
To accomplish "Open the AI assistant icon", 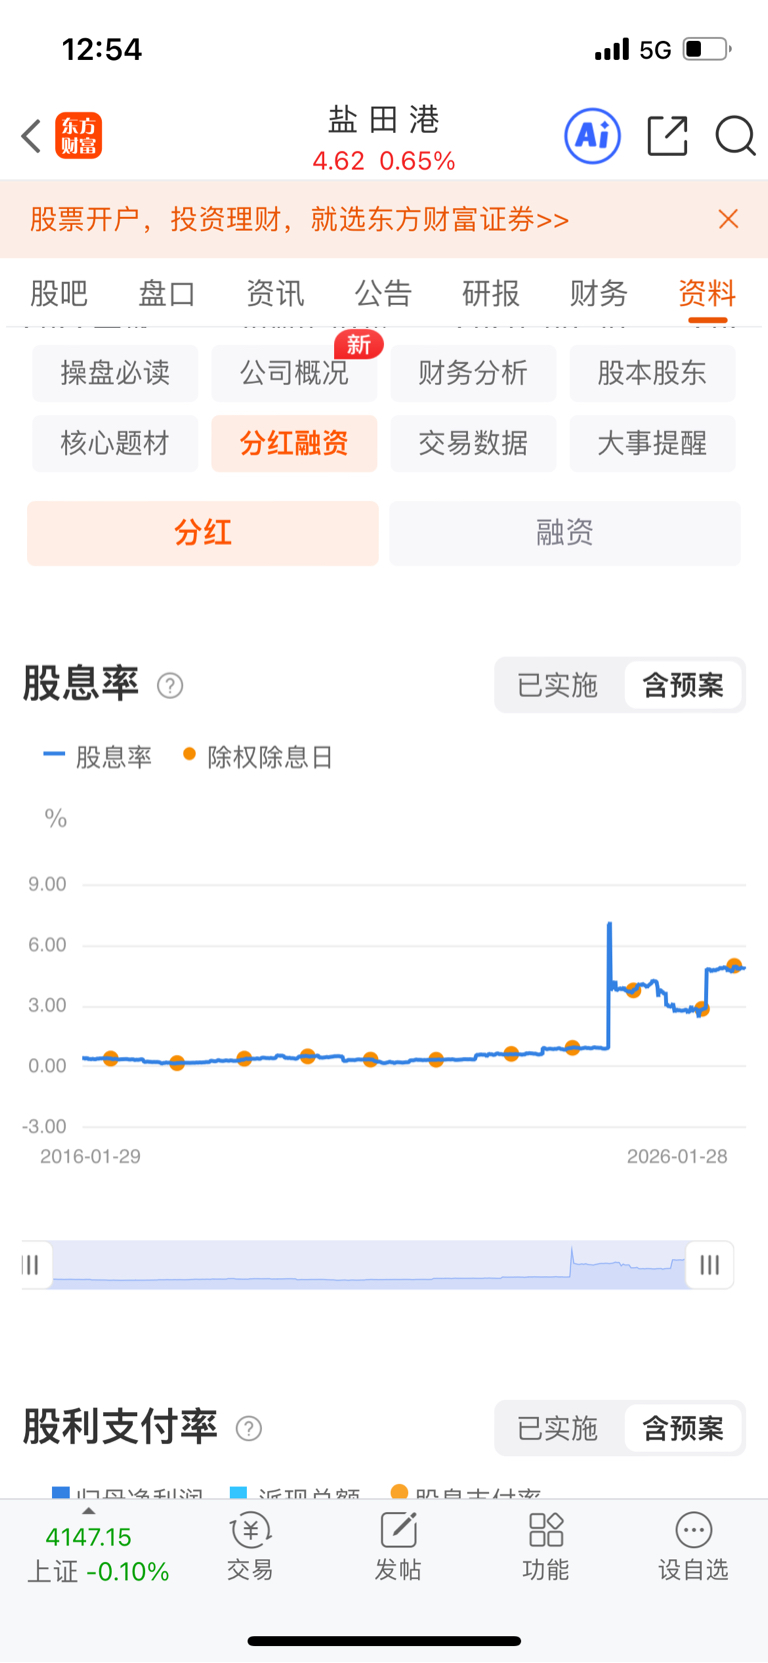I will coord(592,136).
